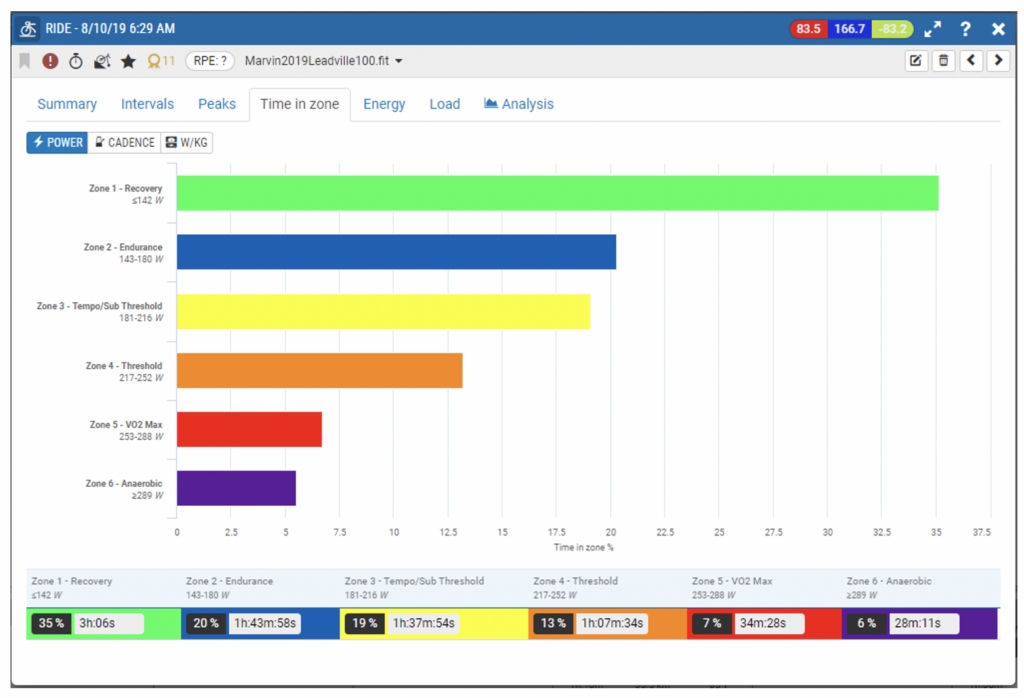Click the stopwatch timer icon
The width and height of the screenshot is (1024, 698).
point(76,61)
